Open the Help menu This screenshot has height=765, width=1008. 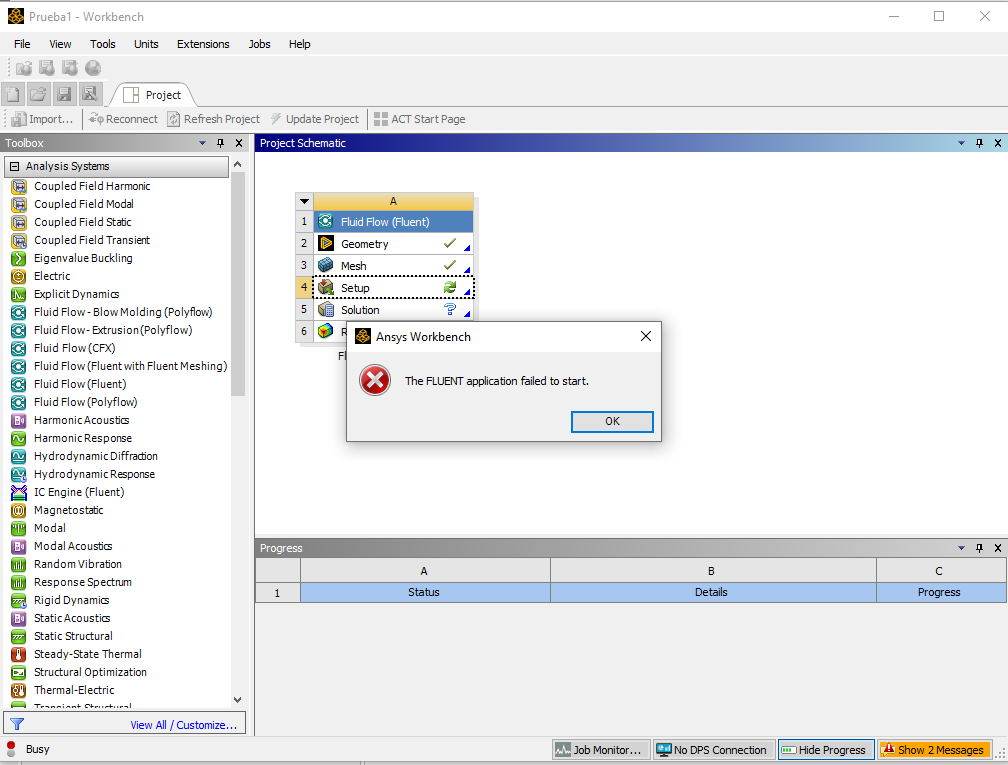pyautogui.click(x=299, y=44)
